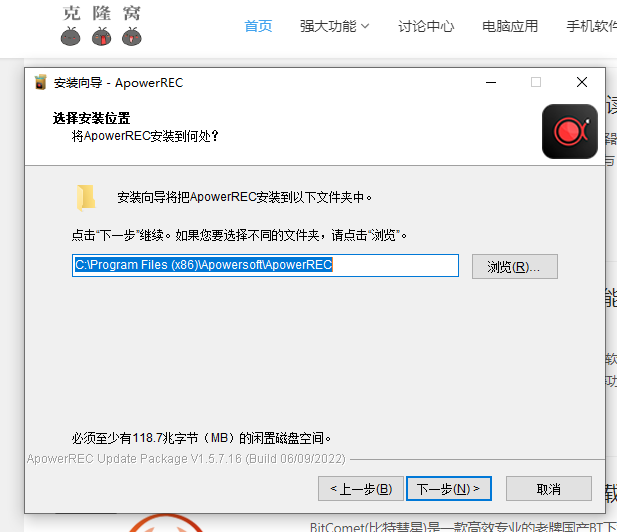
Task: Click the ApowerREC red recorder logo
Action: 569,131
